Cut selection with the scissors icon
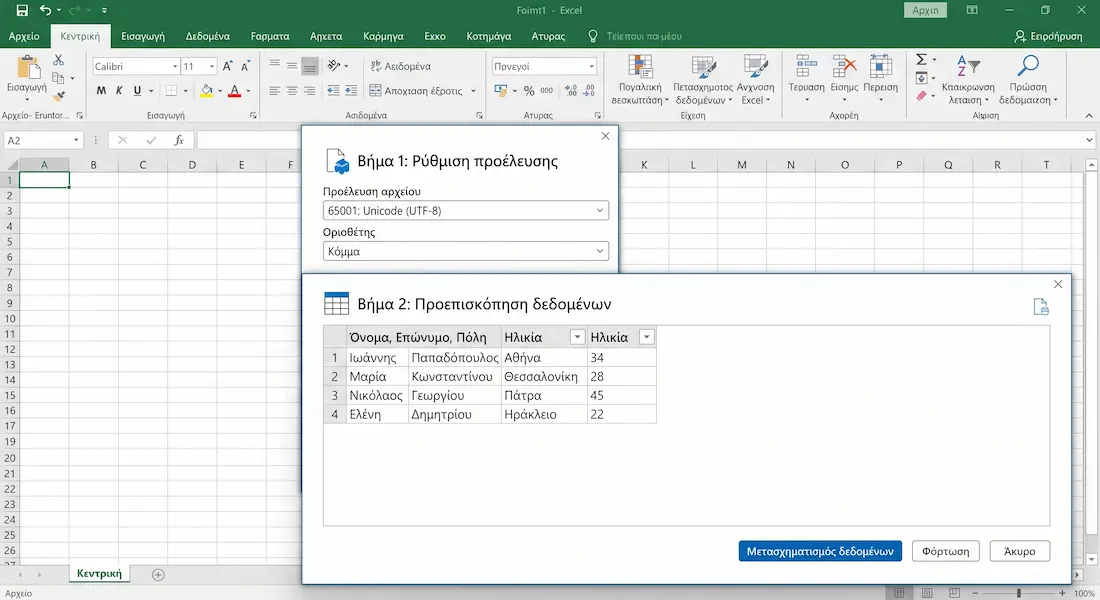 pyautogui.click(x=58, y=60)
